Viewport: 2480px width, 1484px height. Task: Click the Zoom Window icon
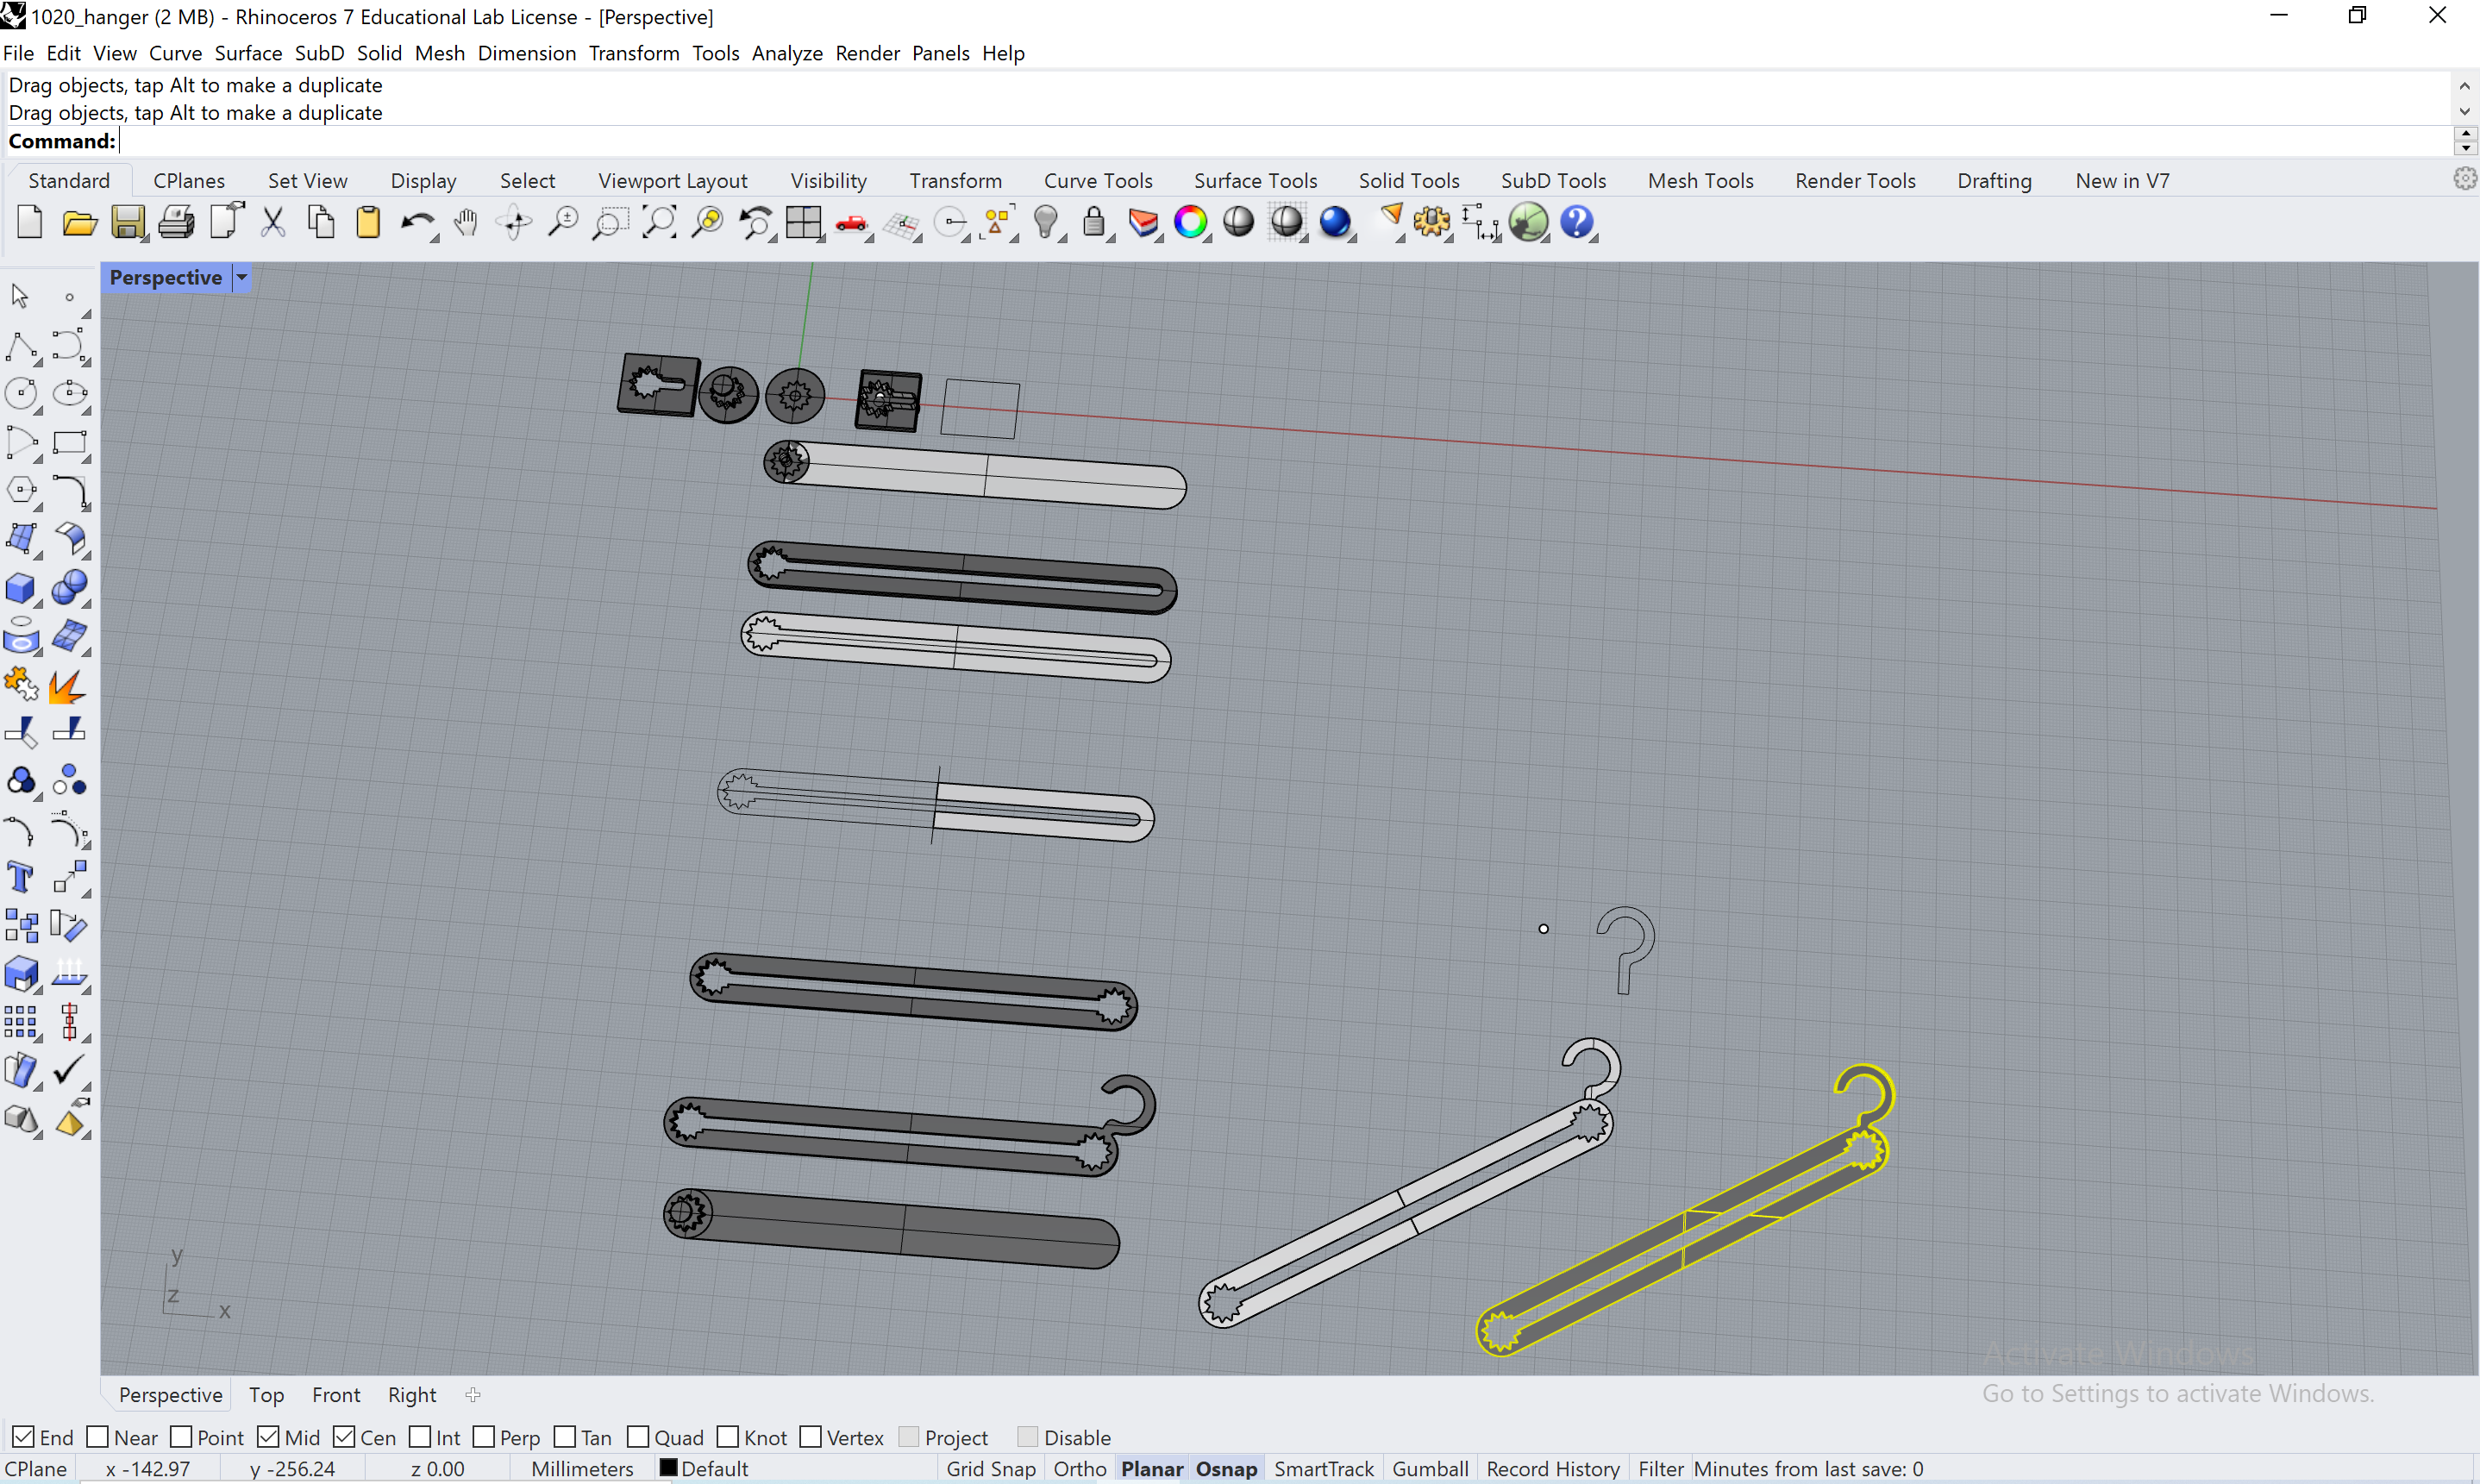pos(610,222)
